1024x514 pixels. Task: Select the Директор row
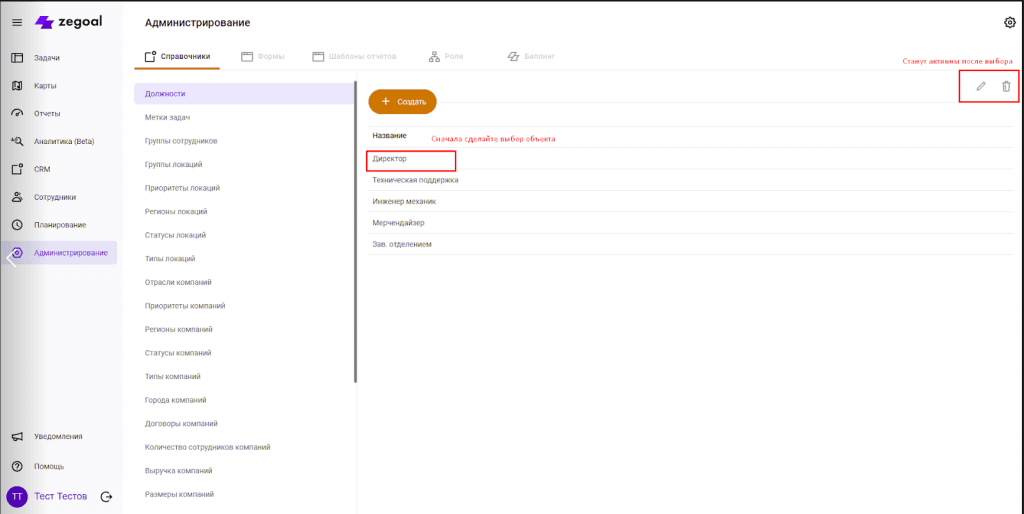[x=411, y=159]
